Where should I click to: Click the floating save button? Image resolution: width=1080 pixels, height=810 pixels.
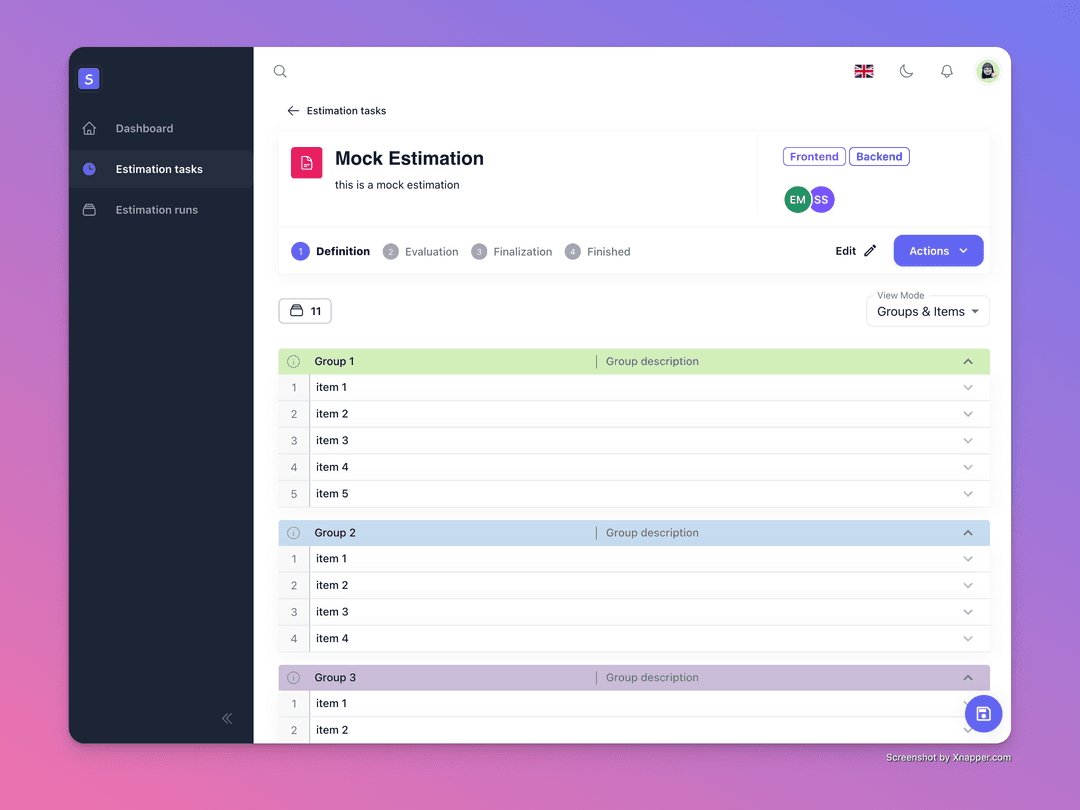[983, 713]
